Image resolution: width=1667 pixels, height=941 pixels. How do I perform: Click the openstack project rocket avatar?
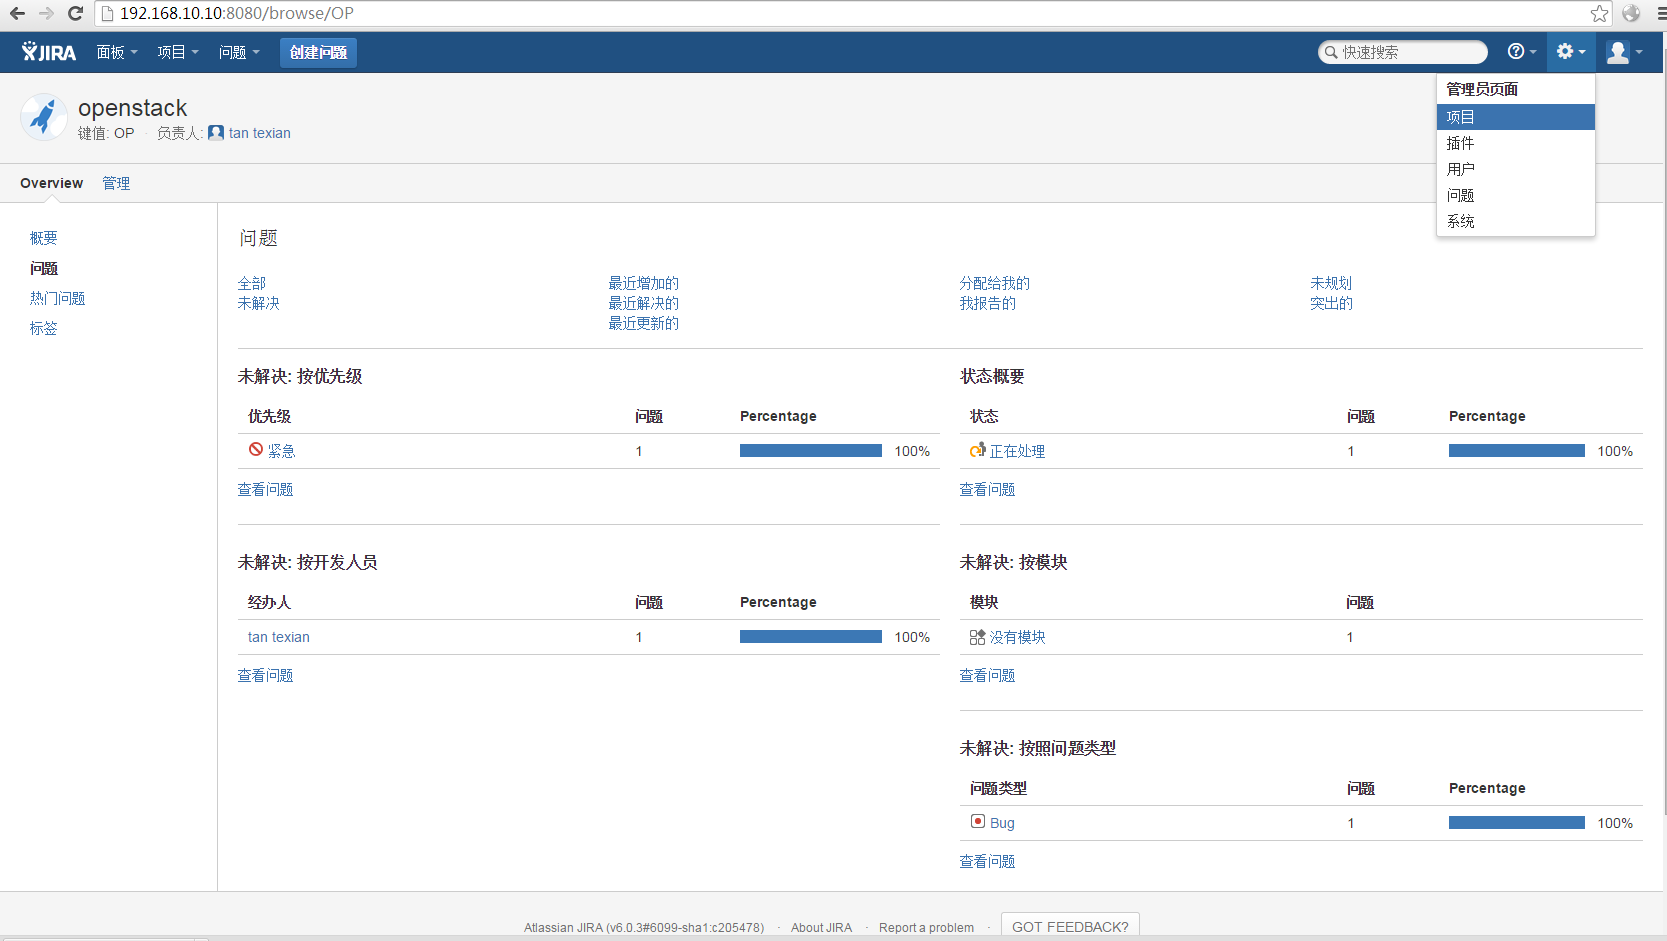click(44, 118)
